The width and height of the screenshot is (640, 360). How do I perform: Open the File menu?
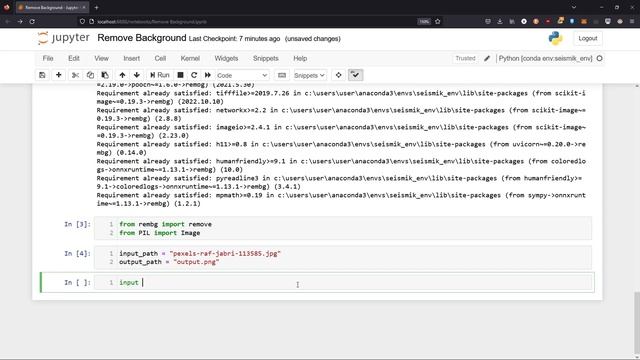(x=48, y=58)
